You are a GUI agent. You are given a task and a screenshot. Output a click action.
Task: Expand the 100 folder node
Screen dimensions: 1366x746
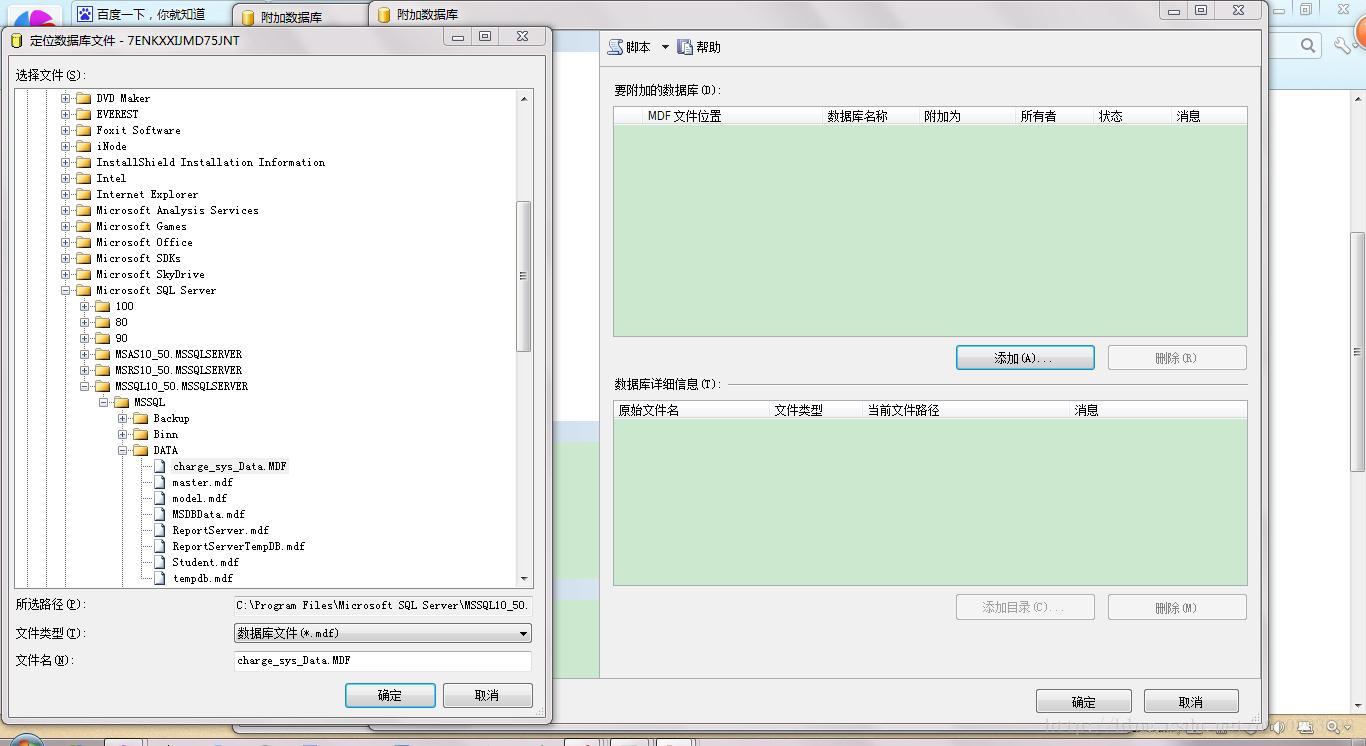click(x=85, y=306)
